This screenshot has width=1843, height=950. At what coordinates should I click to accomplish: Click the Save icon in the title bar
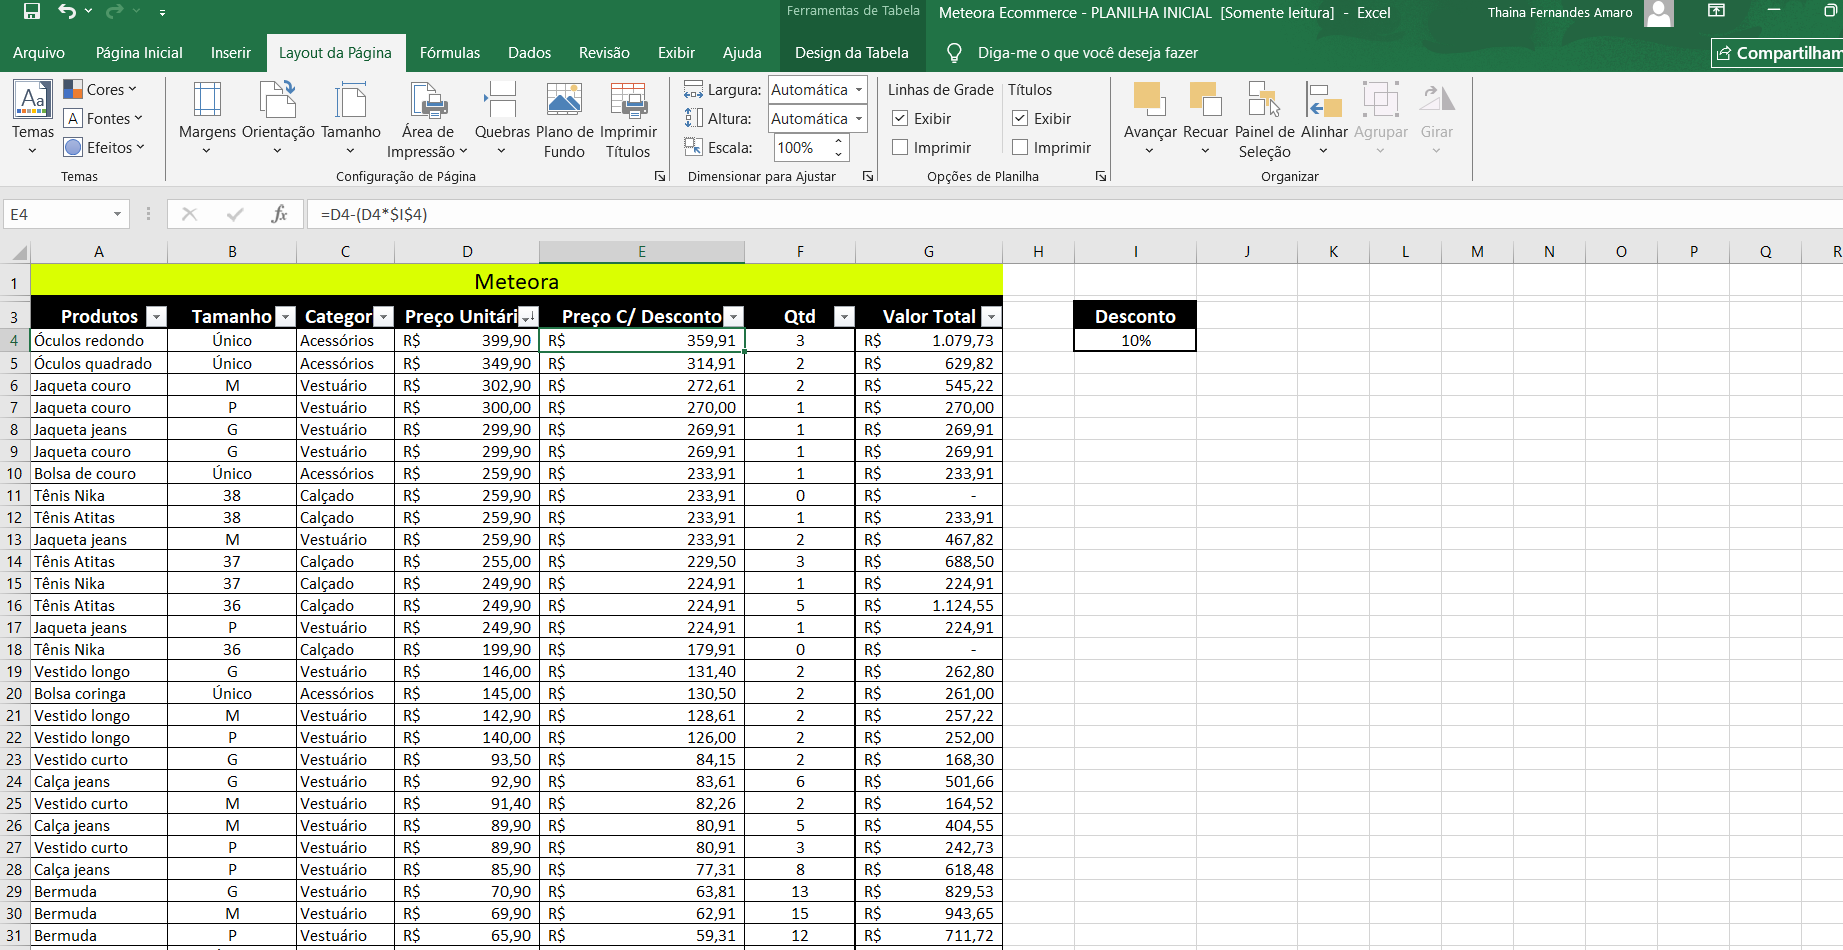(x=32, y=12)
